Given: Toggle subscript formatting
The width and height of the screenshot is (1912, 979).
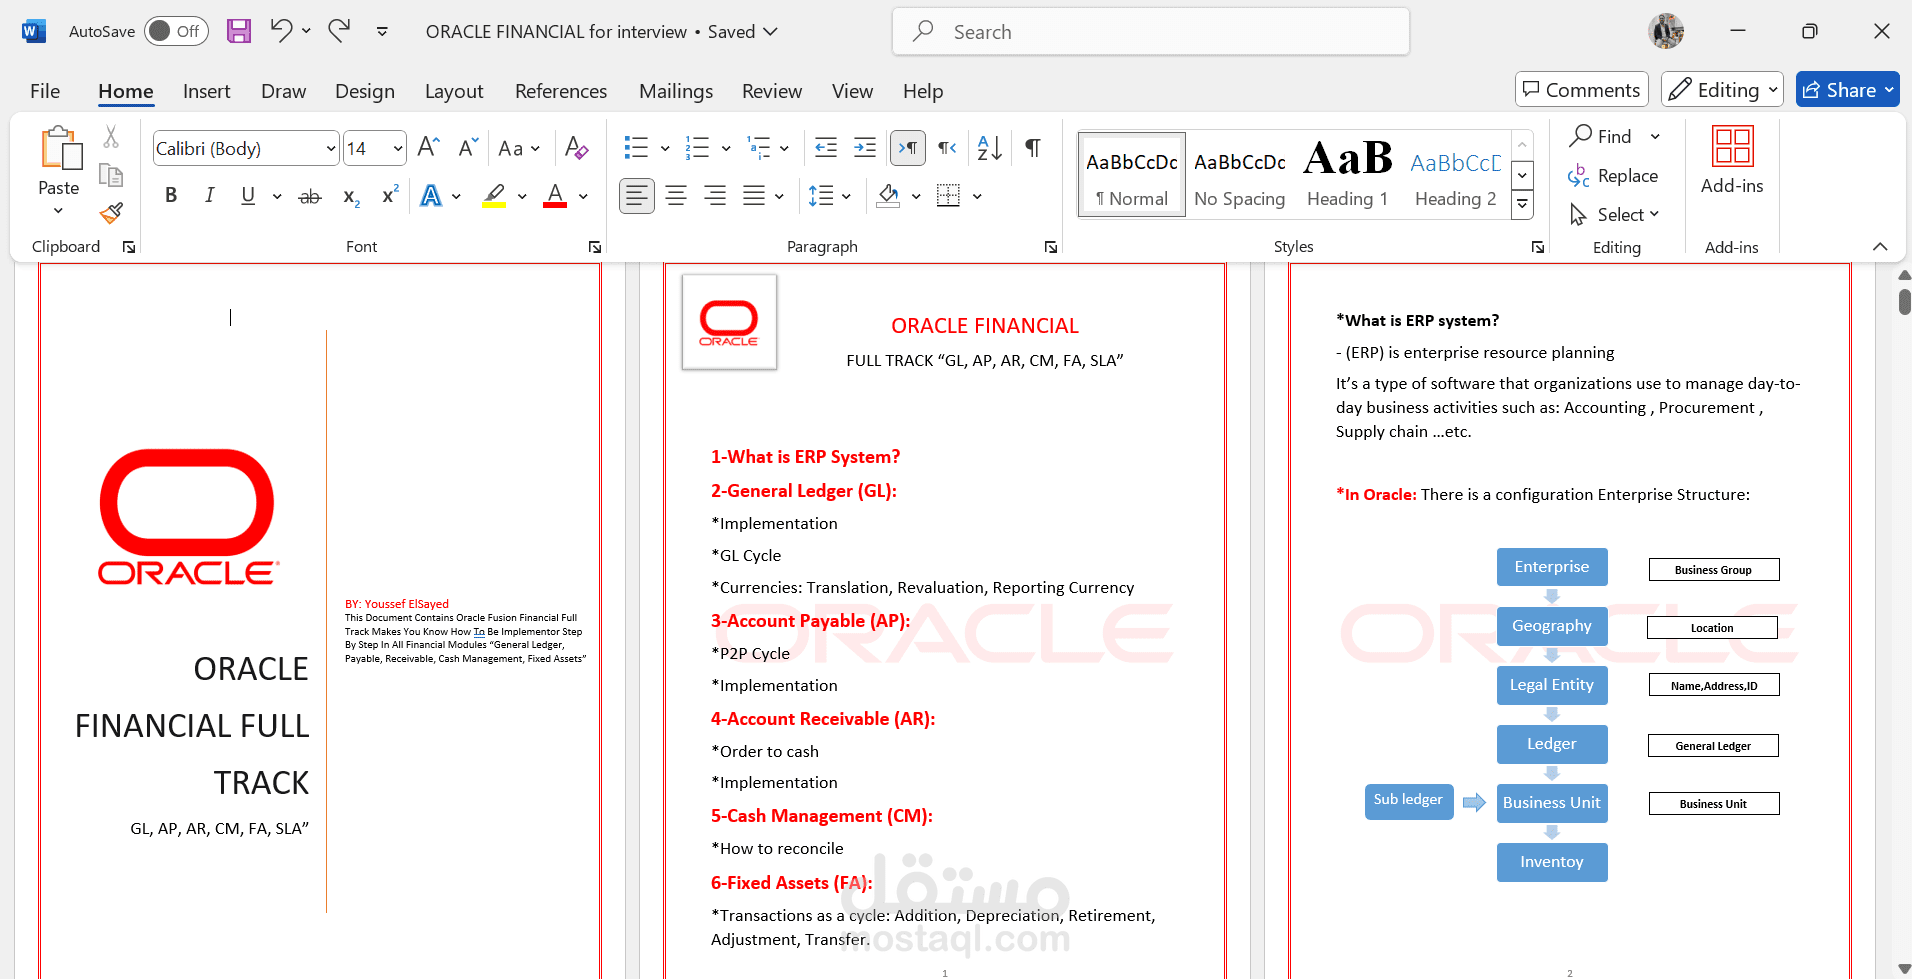Looking at the screenshot, I should [351, 196].
